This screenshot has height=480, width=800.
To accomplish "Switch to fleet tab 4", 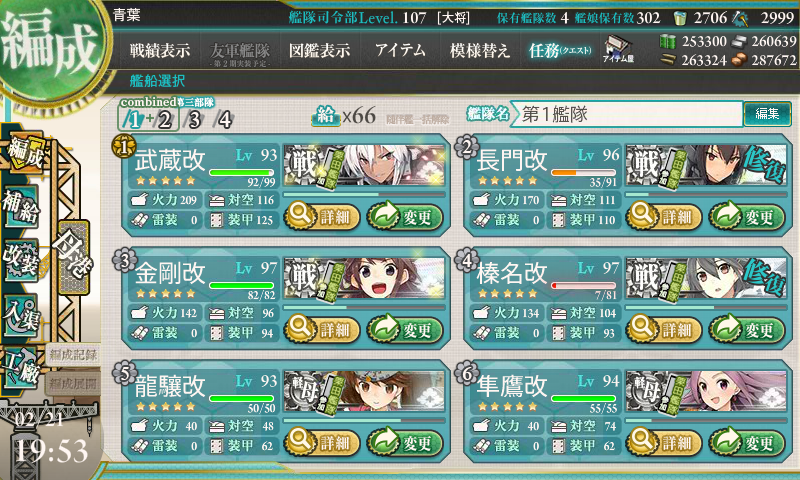I will coord(224,120).
